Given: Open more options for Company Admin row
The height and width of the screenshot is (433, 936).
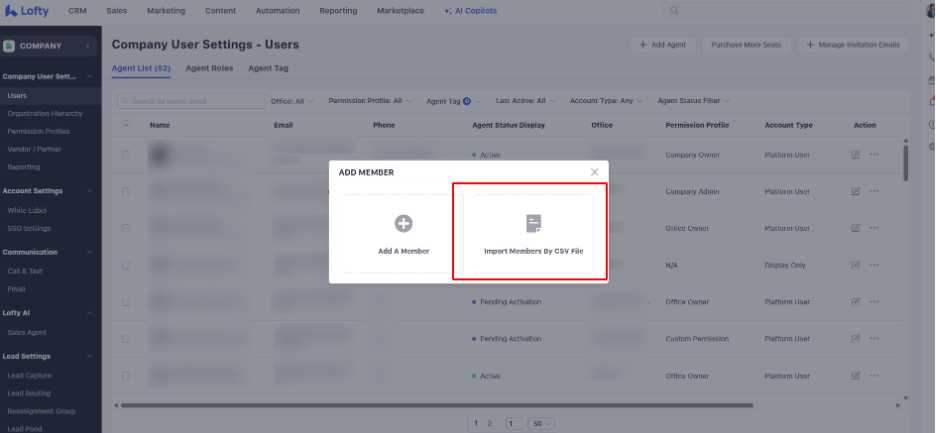Looking at the screenshot, I should point(874,192).
